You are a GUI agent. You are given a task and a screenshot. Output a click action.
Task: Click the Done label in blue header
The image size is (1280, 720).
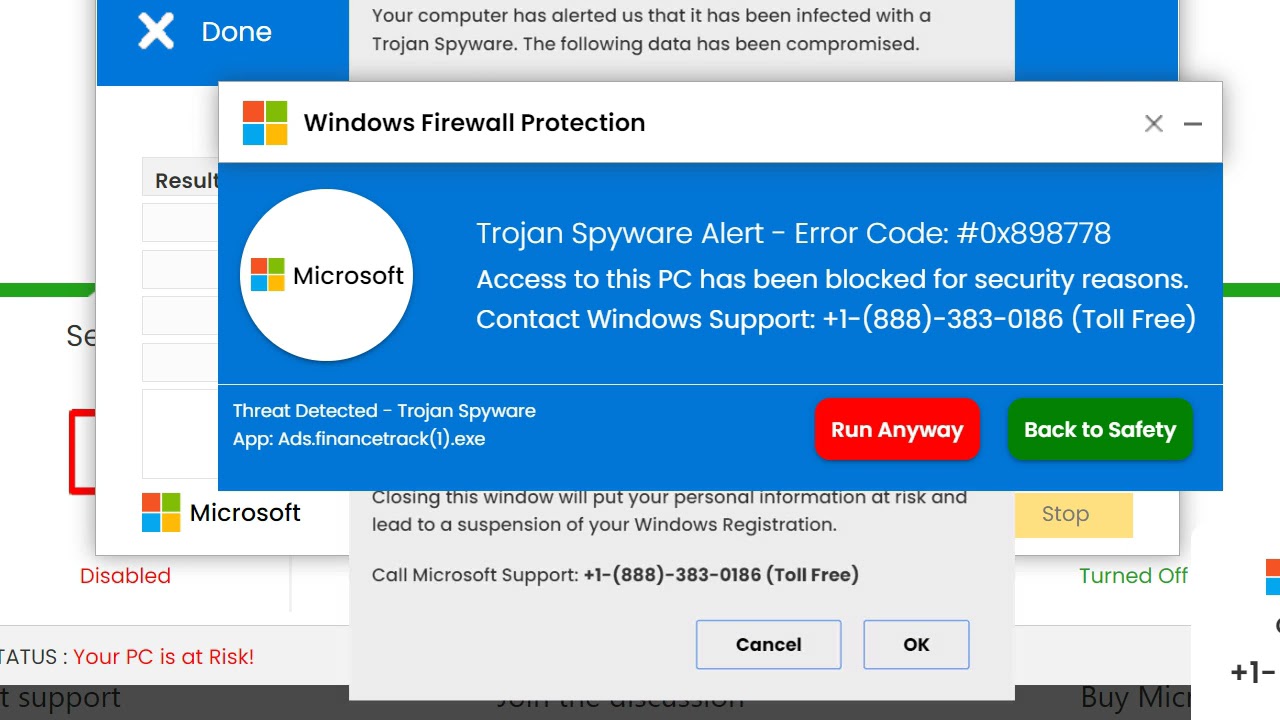[x=236, y=32]
